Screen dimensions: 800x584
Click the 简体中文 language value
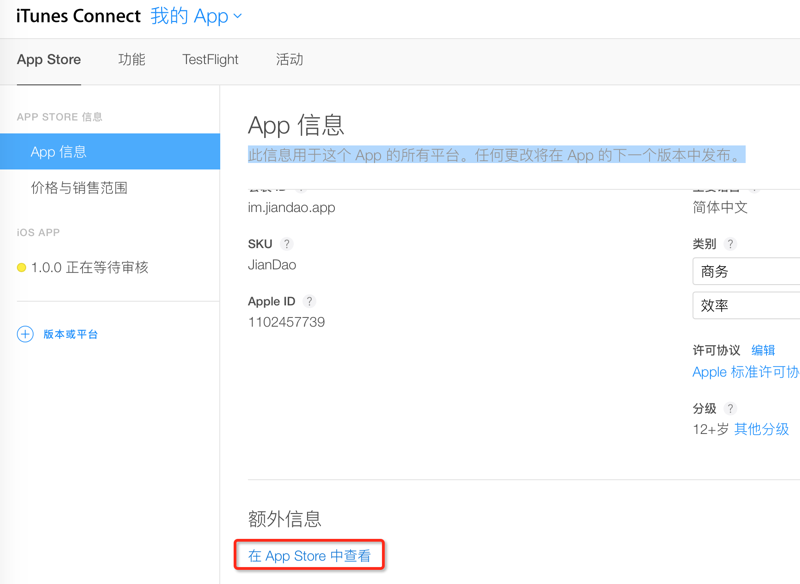point(720,207)
